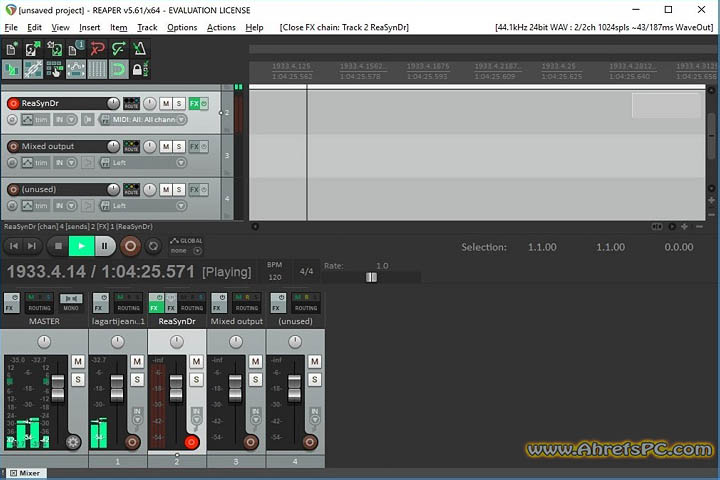
Task: Open the Options menu
Action: click(182, 28)
